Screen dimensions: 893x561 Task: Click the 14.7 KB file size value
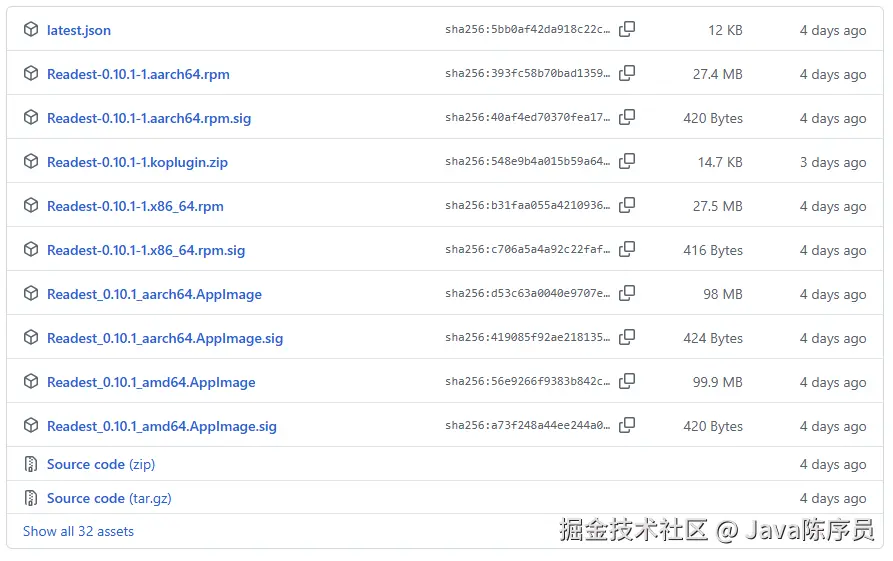(x=720, y=162)
